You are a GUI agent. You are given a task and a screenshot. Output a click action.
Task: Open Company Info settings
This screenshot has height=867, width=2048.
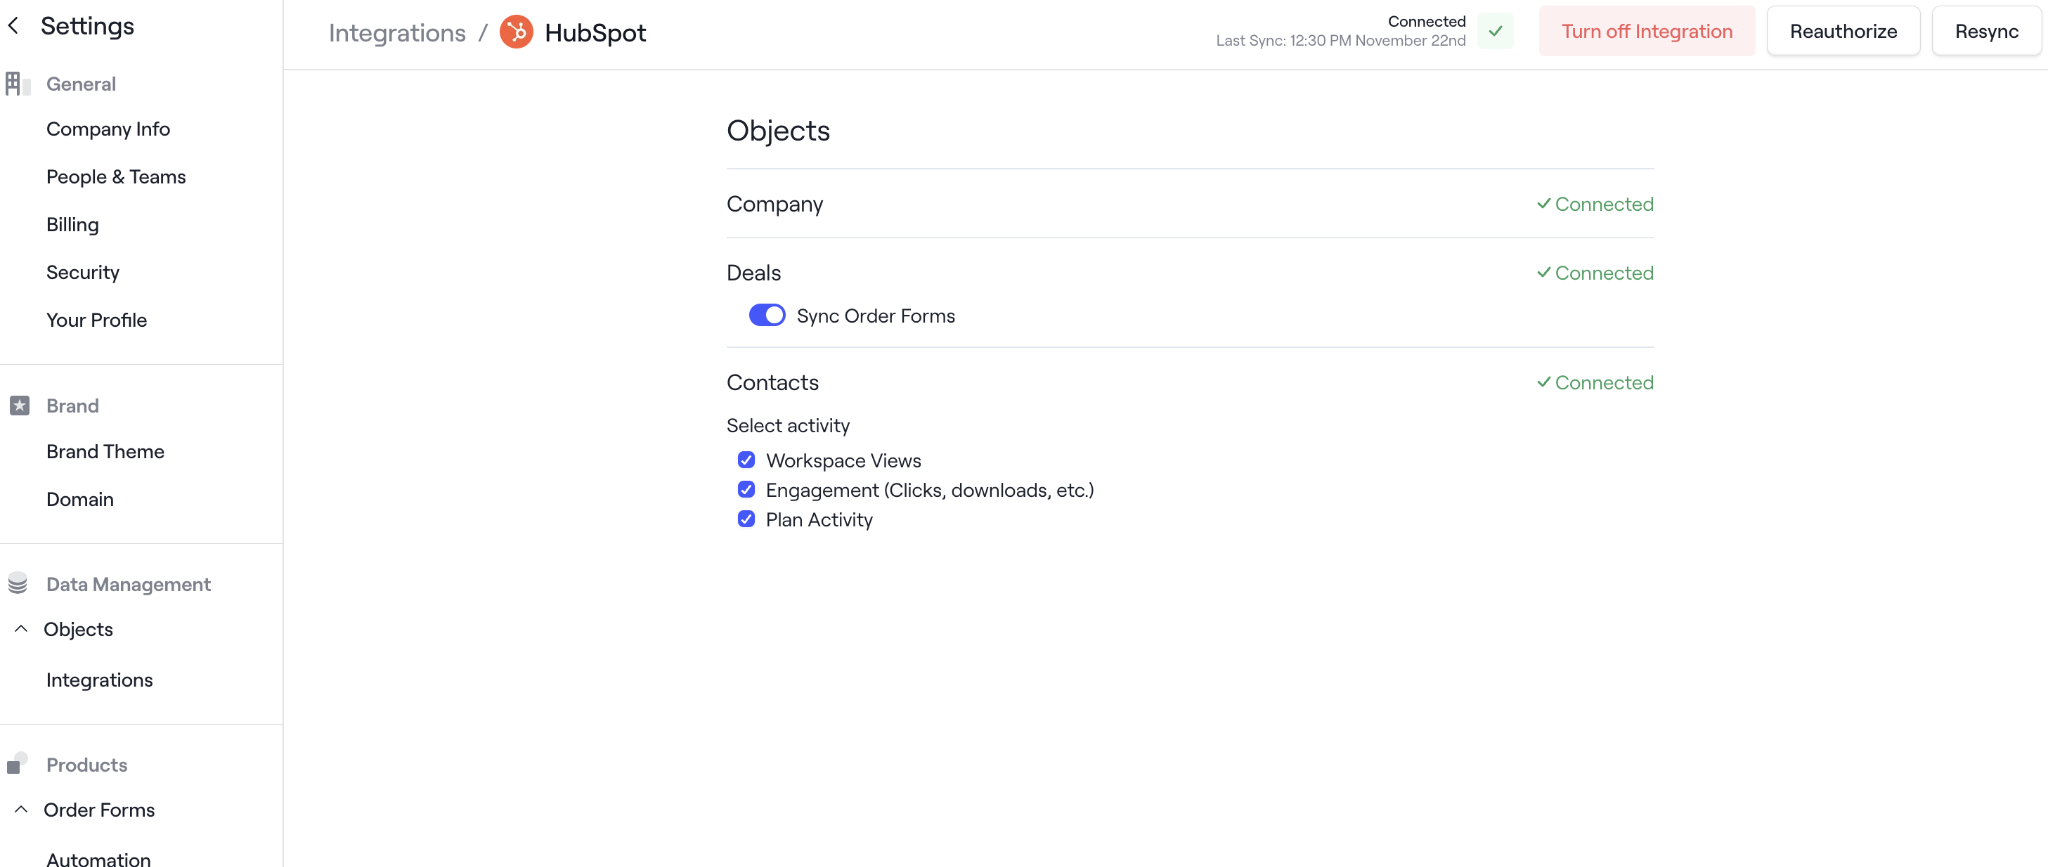tap(108, 129)
